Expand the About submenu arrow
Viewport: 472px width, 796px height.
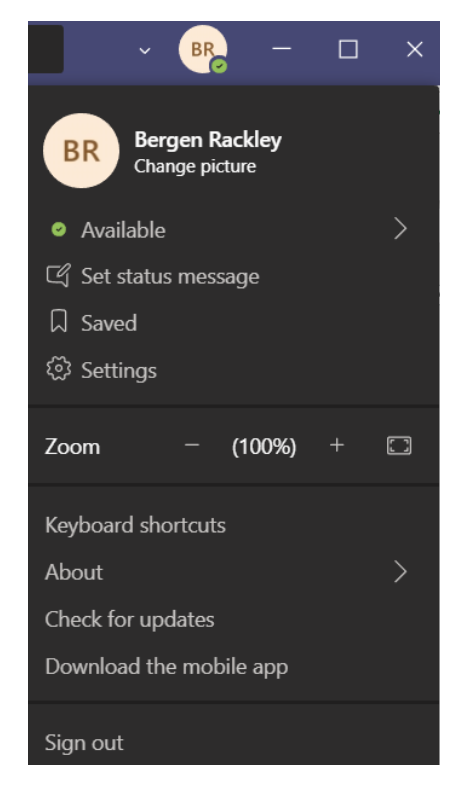[x=400, y=572]
